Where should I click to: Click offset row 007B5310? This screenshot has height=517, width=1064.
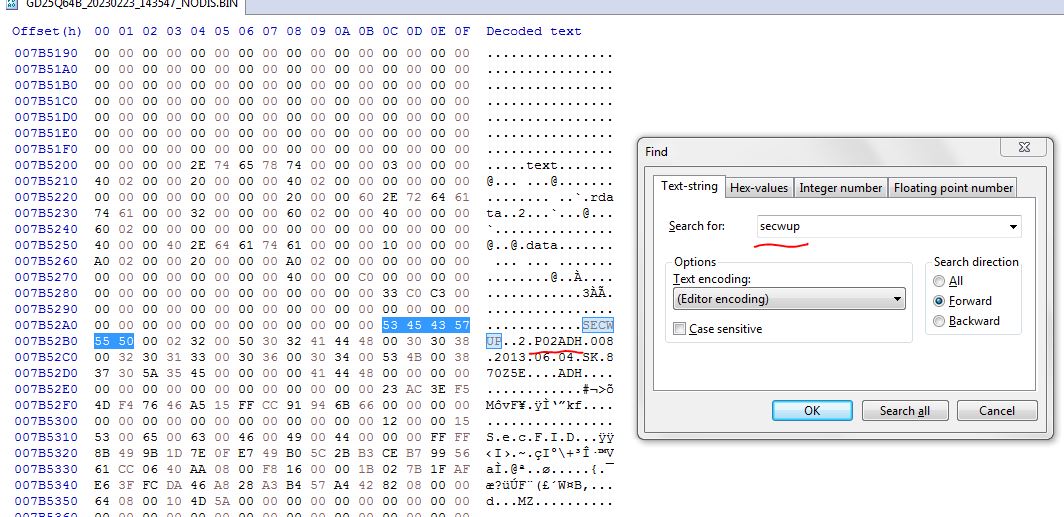click(x=46, y=437)
